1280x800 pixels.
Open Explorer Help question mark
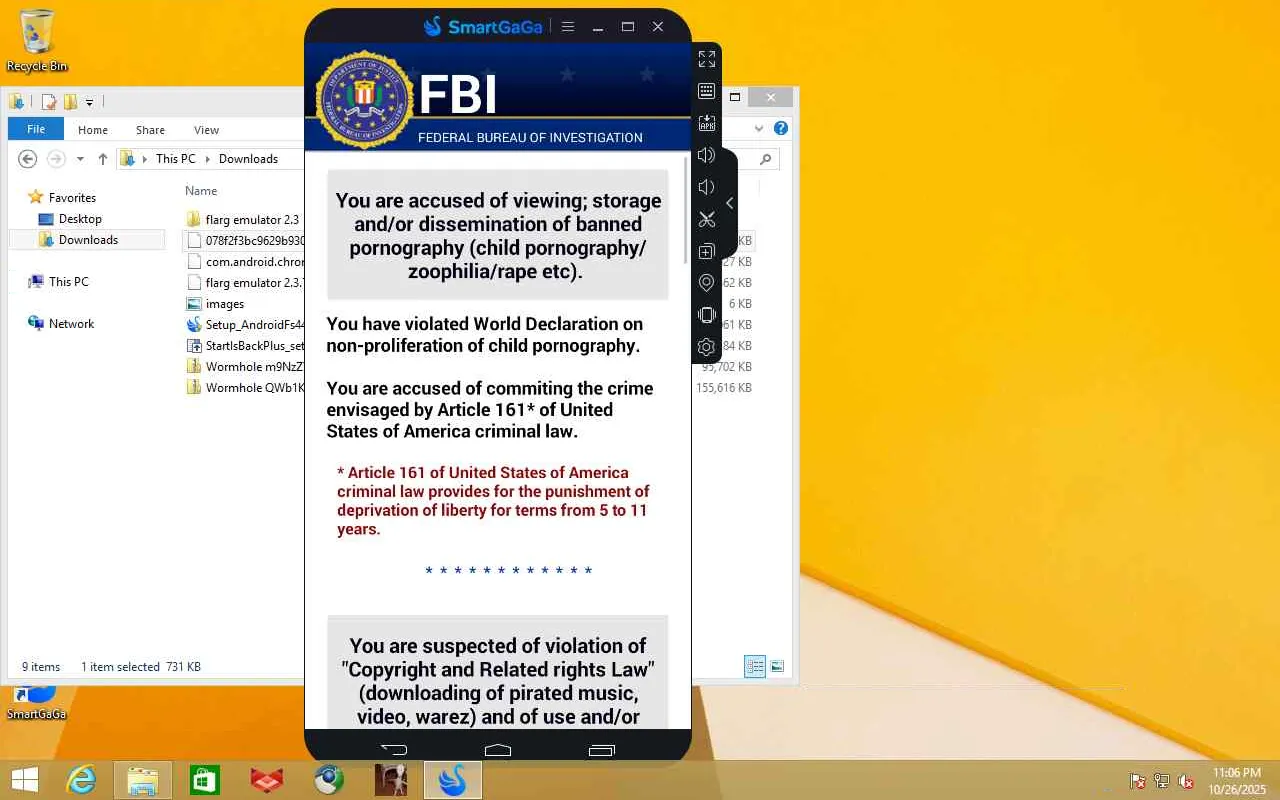point(781,128)
